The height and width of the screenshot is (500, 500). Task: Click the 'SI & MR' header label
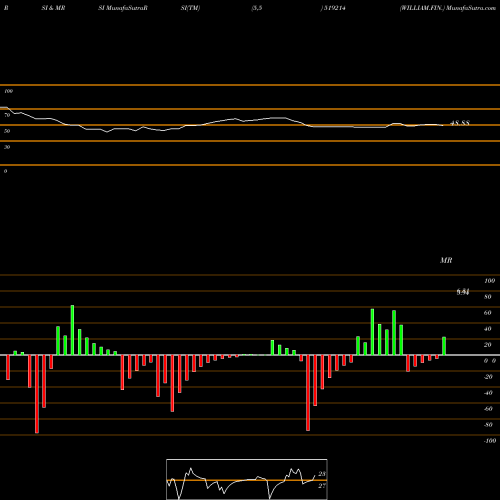(x=53, y=8)
